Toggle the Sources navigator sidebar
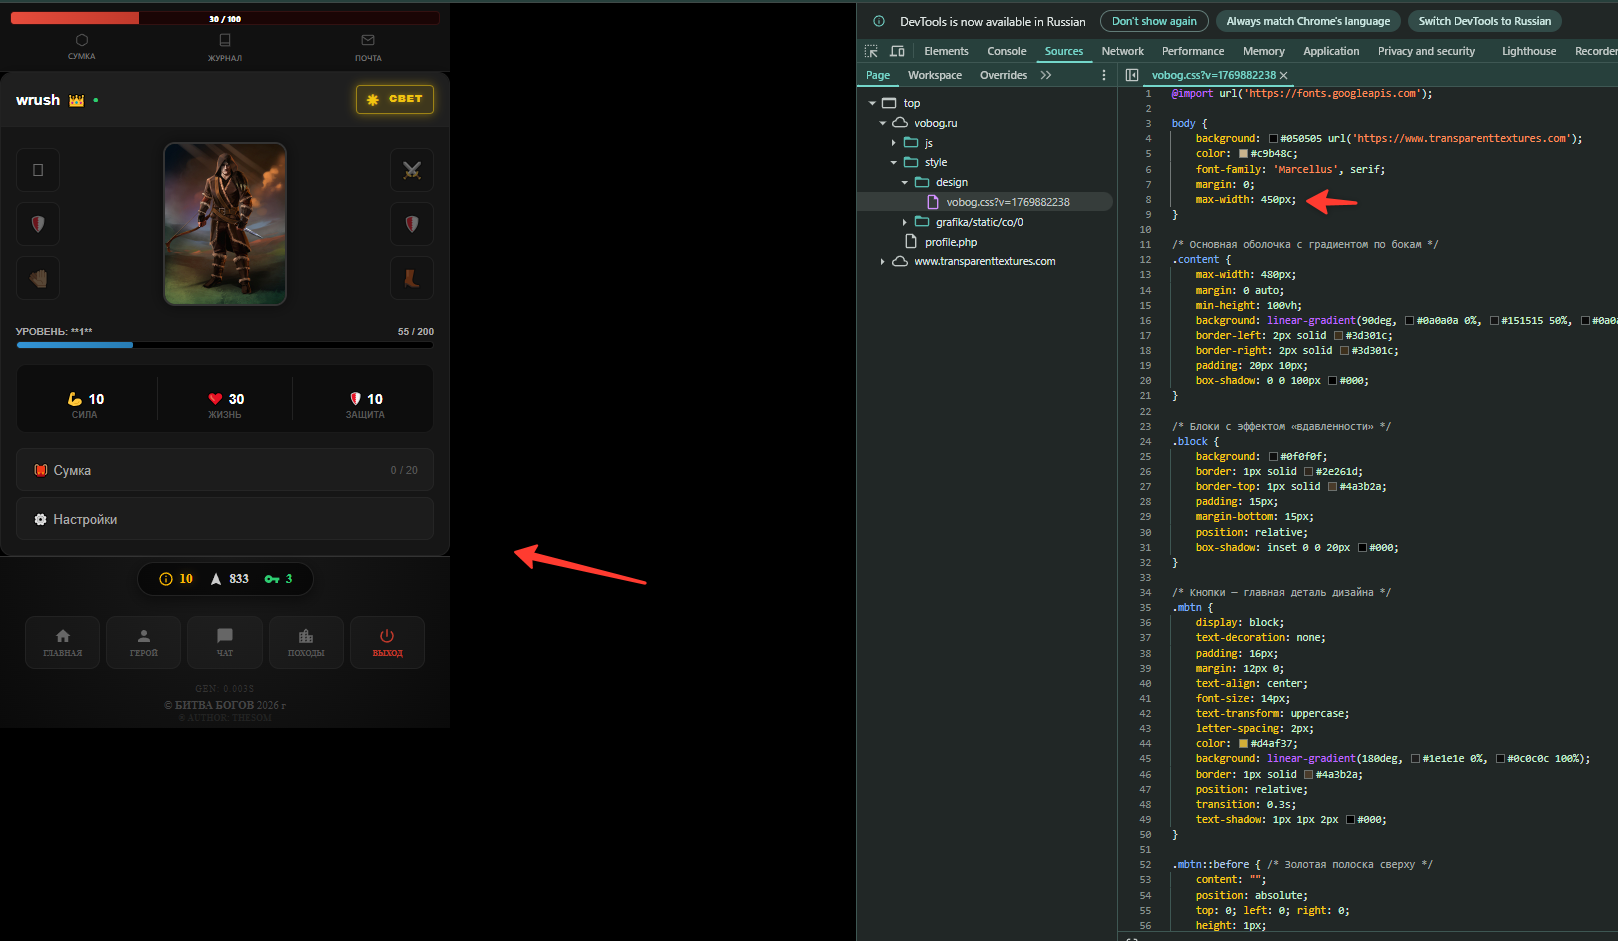This screenshot has width=1618, height=941. [x=1132, y=75]
